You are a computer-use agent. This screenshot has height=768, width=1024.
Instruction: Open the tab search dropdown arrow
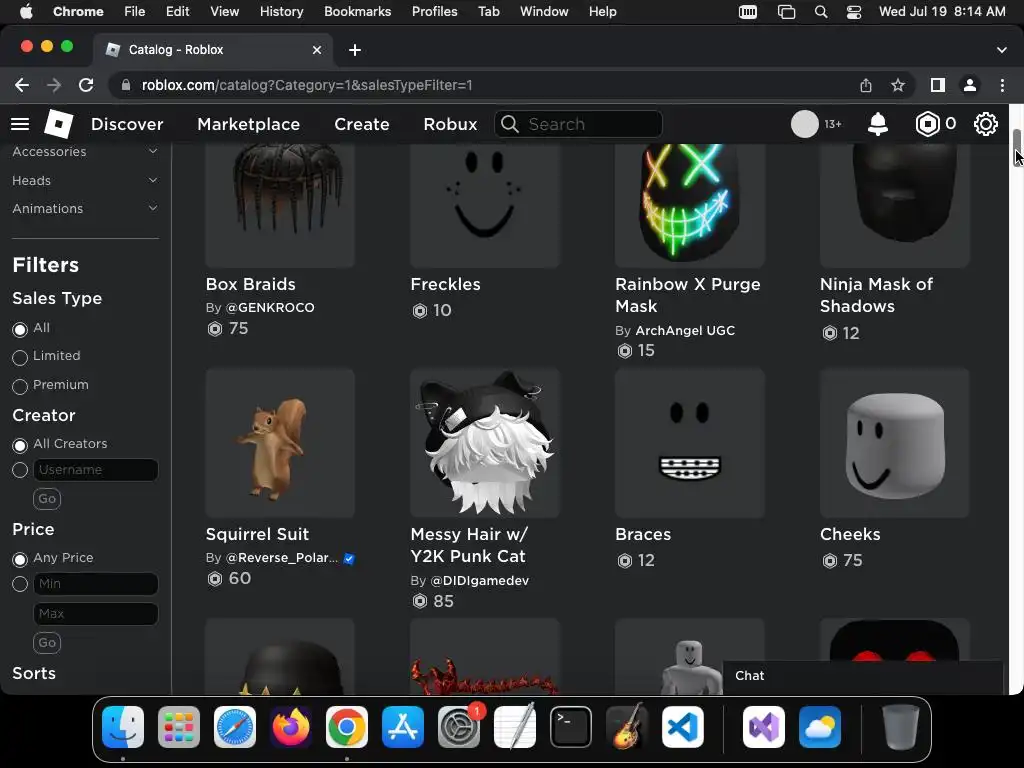click(1002, 50)
